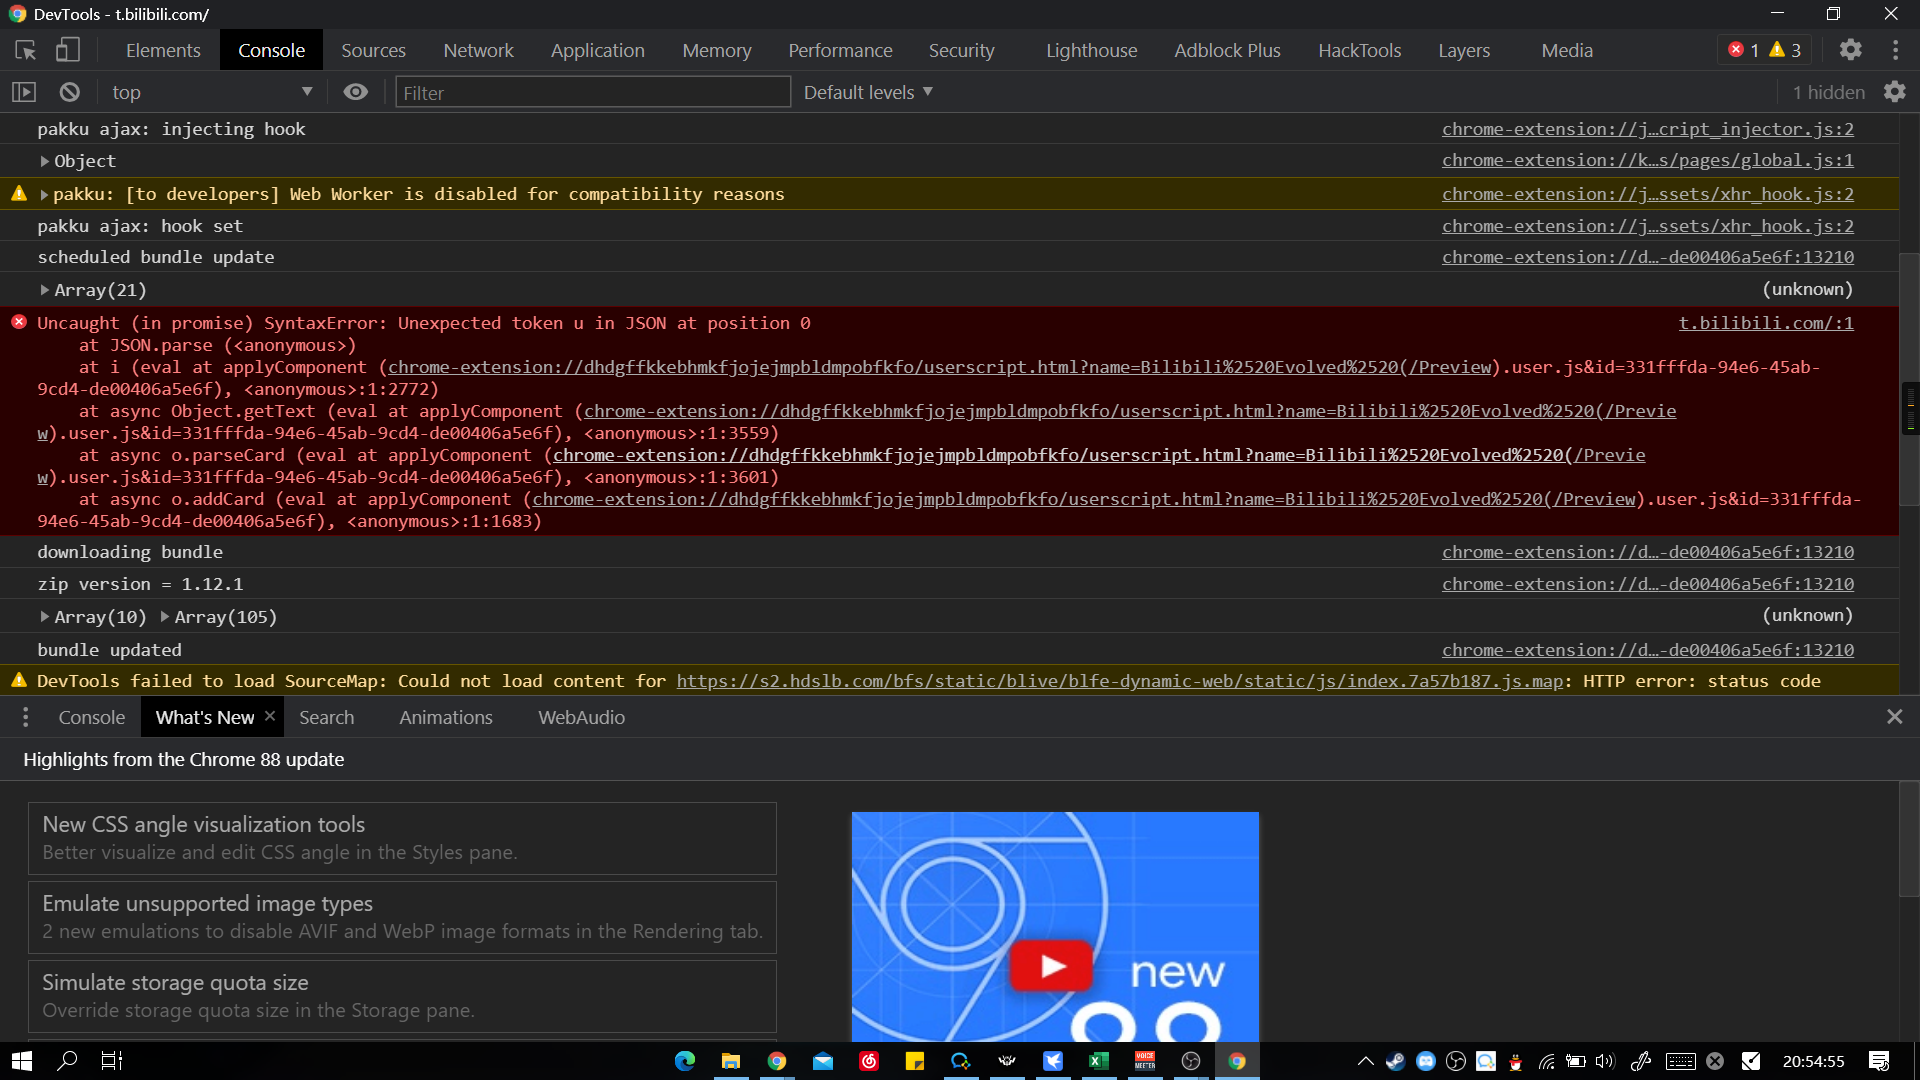Open DevTools settings gear
Screen dimensions: 1920x1080
1851,49
